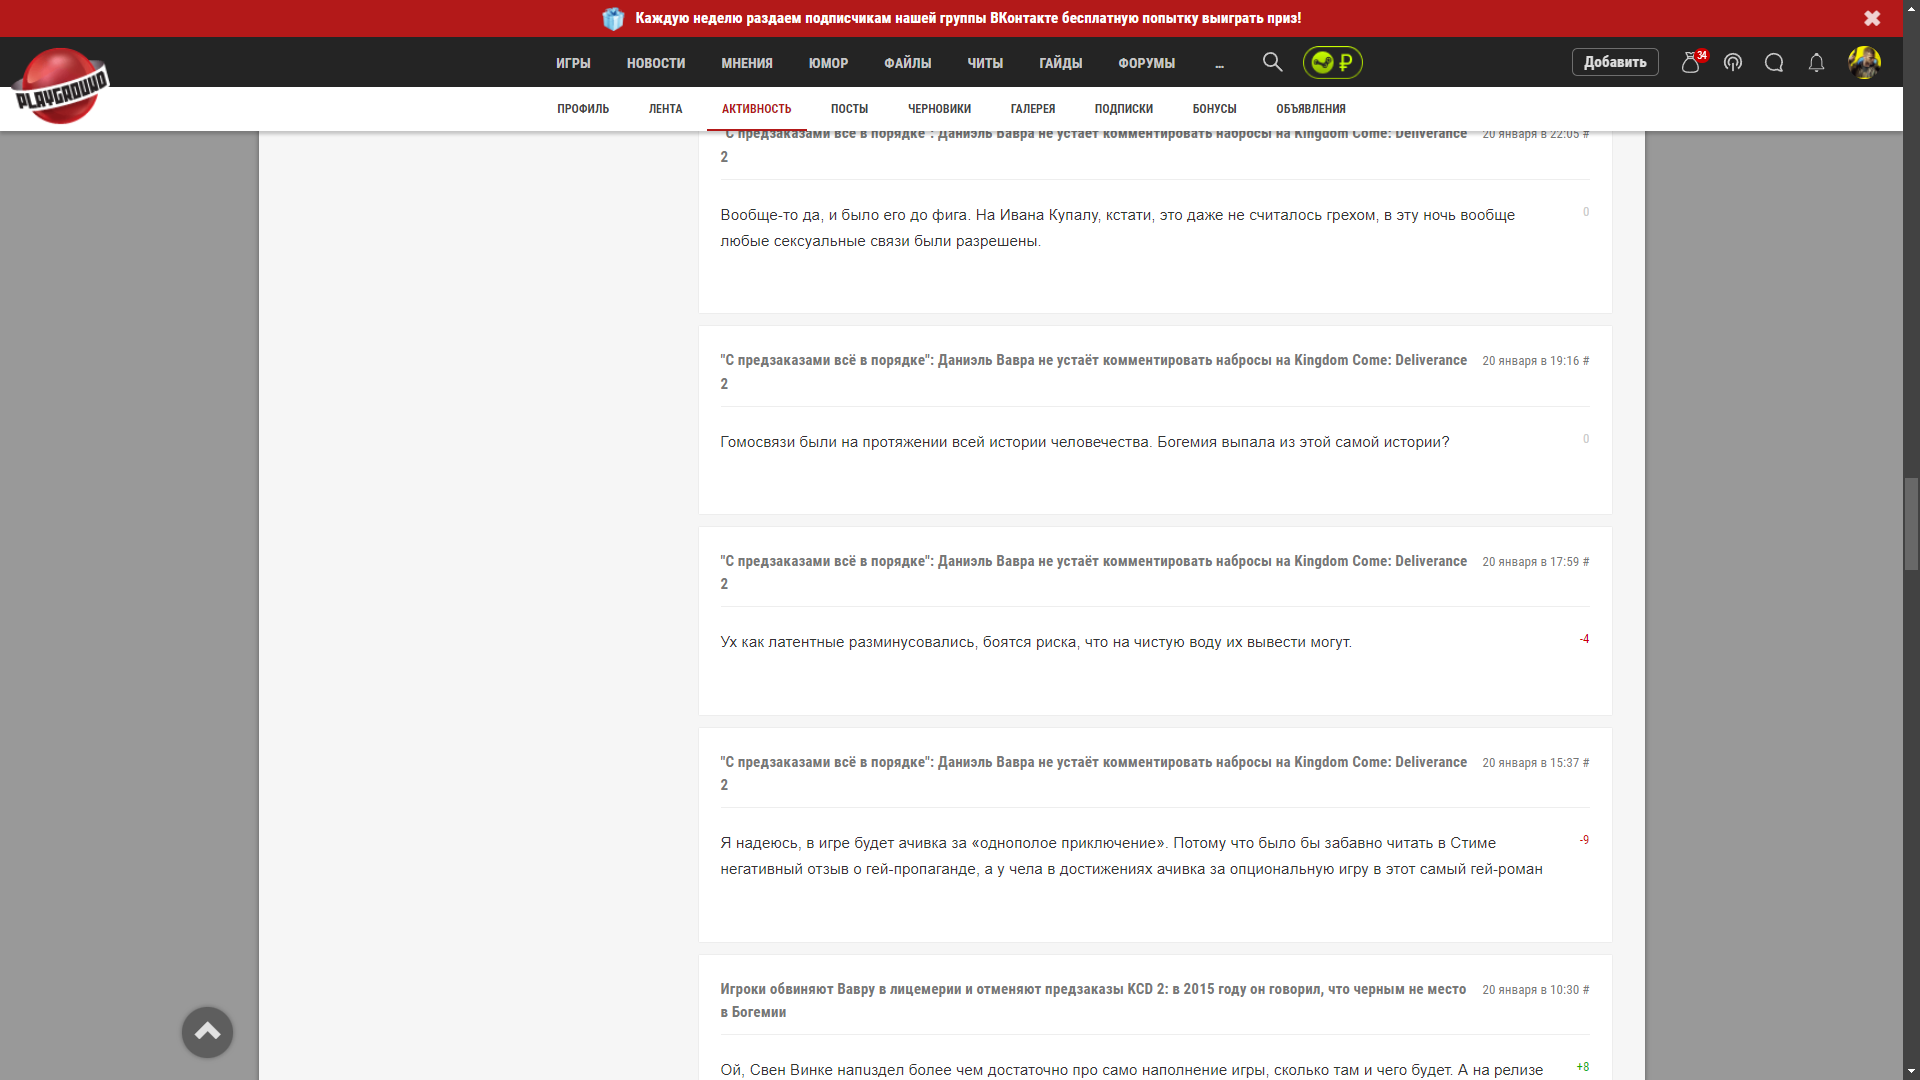
Task: Close the VKontakte promo banner
Action: [1872, 18]
